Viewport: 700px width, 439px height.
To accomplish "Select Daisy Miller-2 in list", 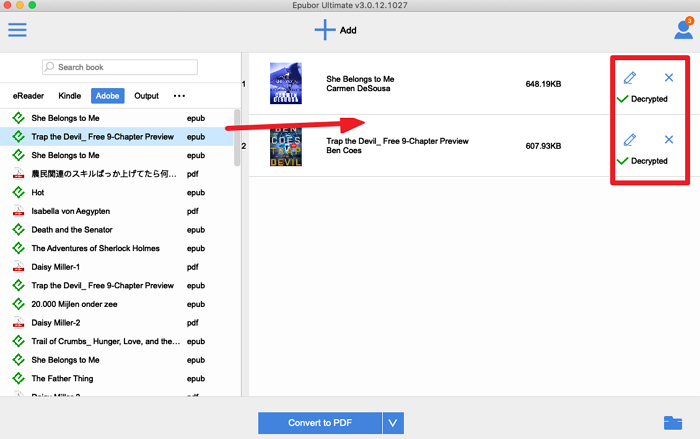I will point(117,322).
